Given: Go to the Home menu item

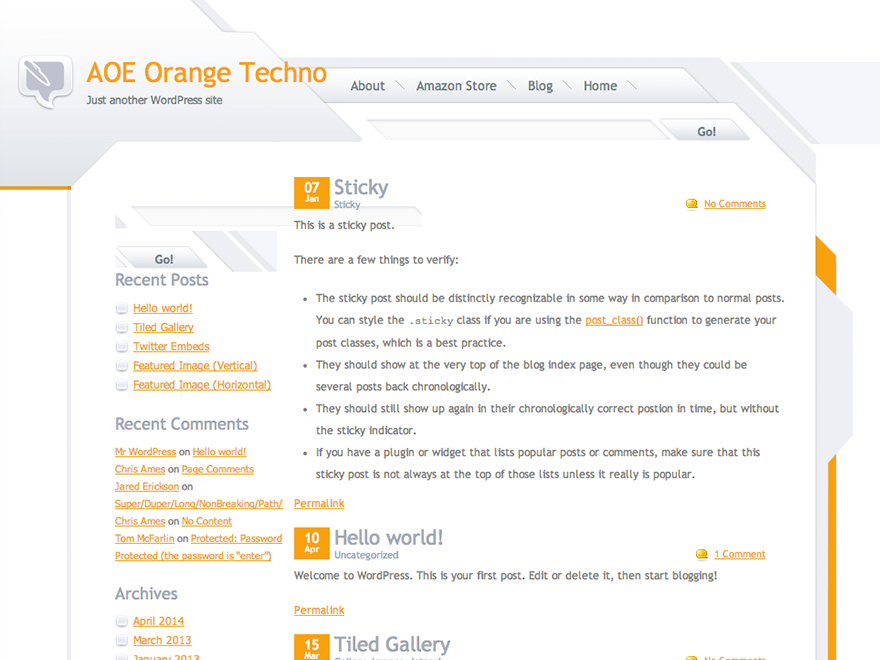Looking at the screenshot, I should pyautogui.click(x=599, y=86).
